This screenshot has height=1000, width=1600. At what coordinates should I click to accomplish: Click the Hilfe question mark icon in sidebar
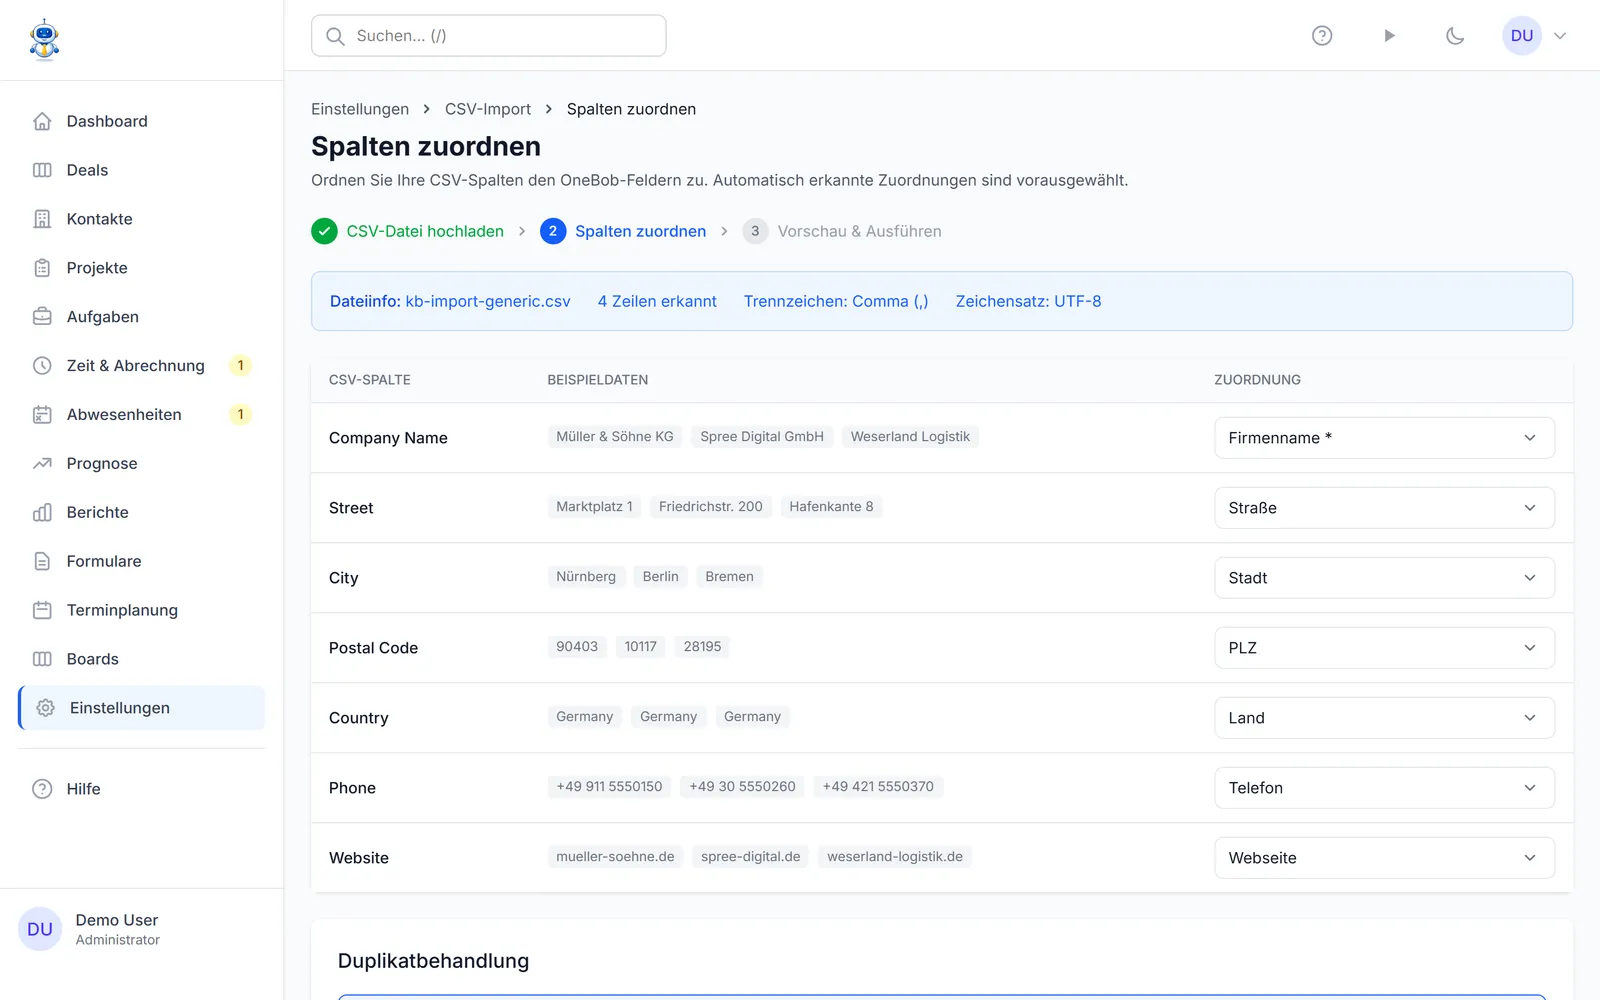click(x=42, y=789)
